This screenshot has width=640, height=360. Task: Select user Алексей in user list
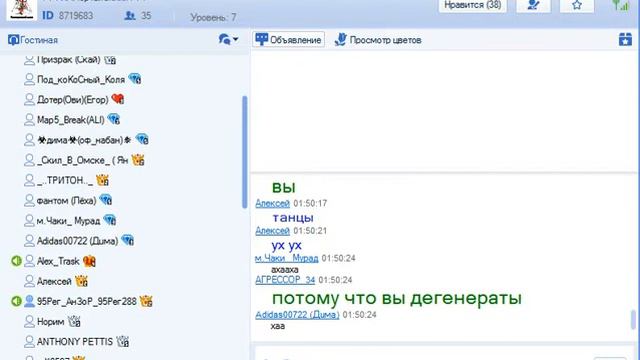pos(54,281)
